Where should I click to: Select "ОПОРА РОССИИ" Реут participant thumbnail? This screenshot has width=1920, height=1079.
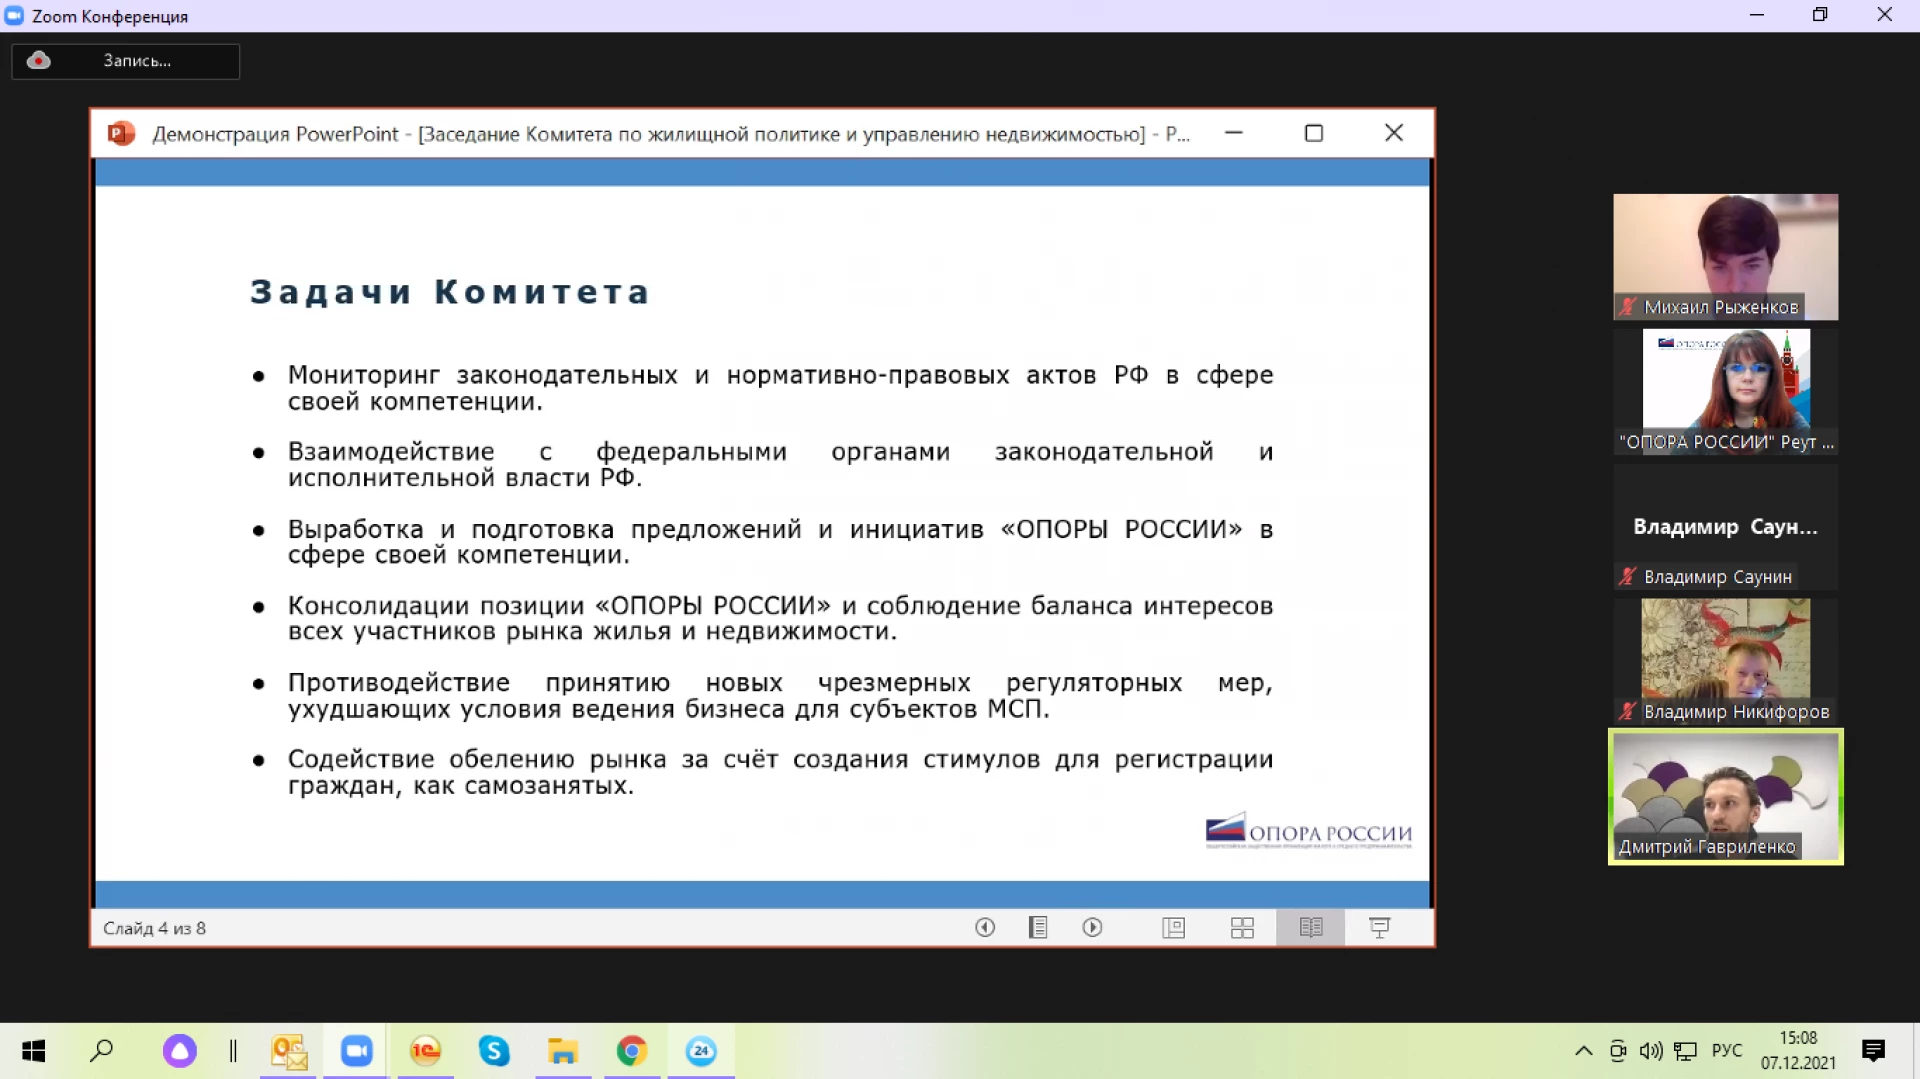click(x=1725, y=392)
